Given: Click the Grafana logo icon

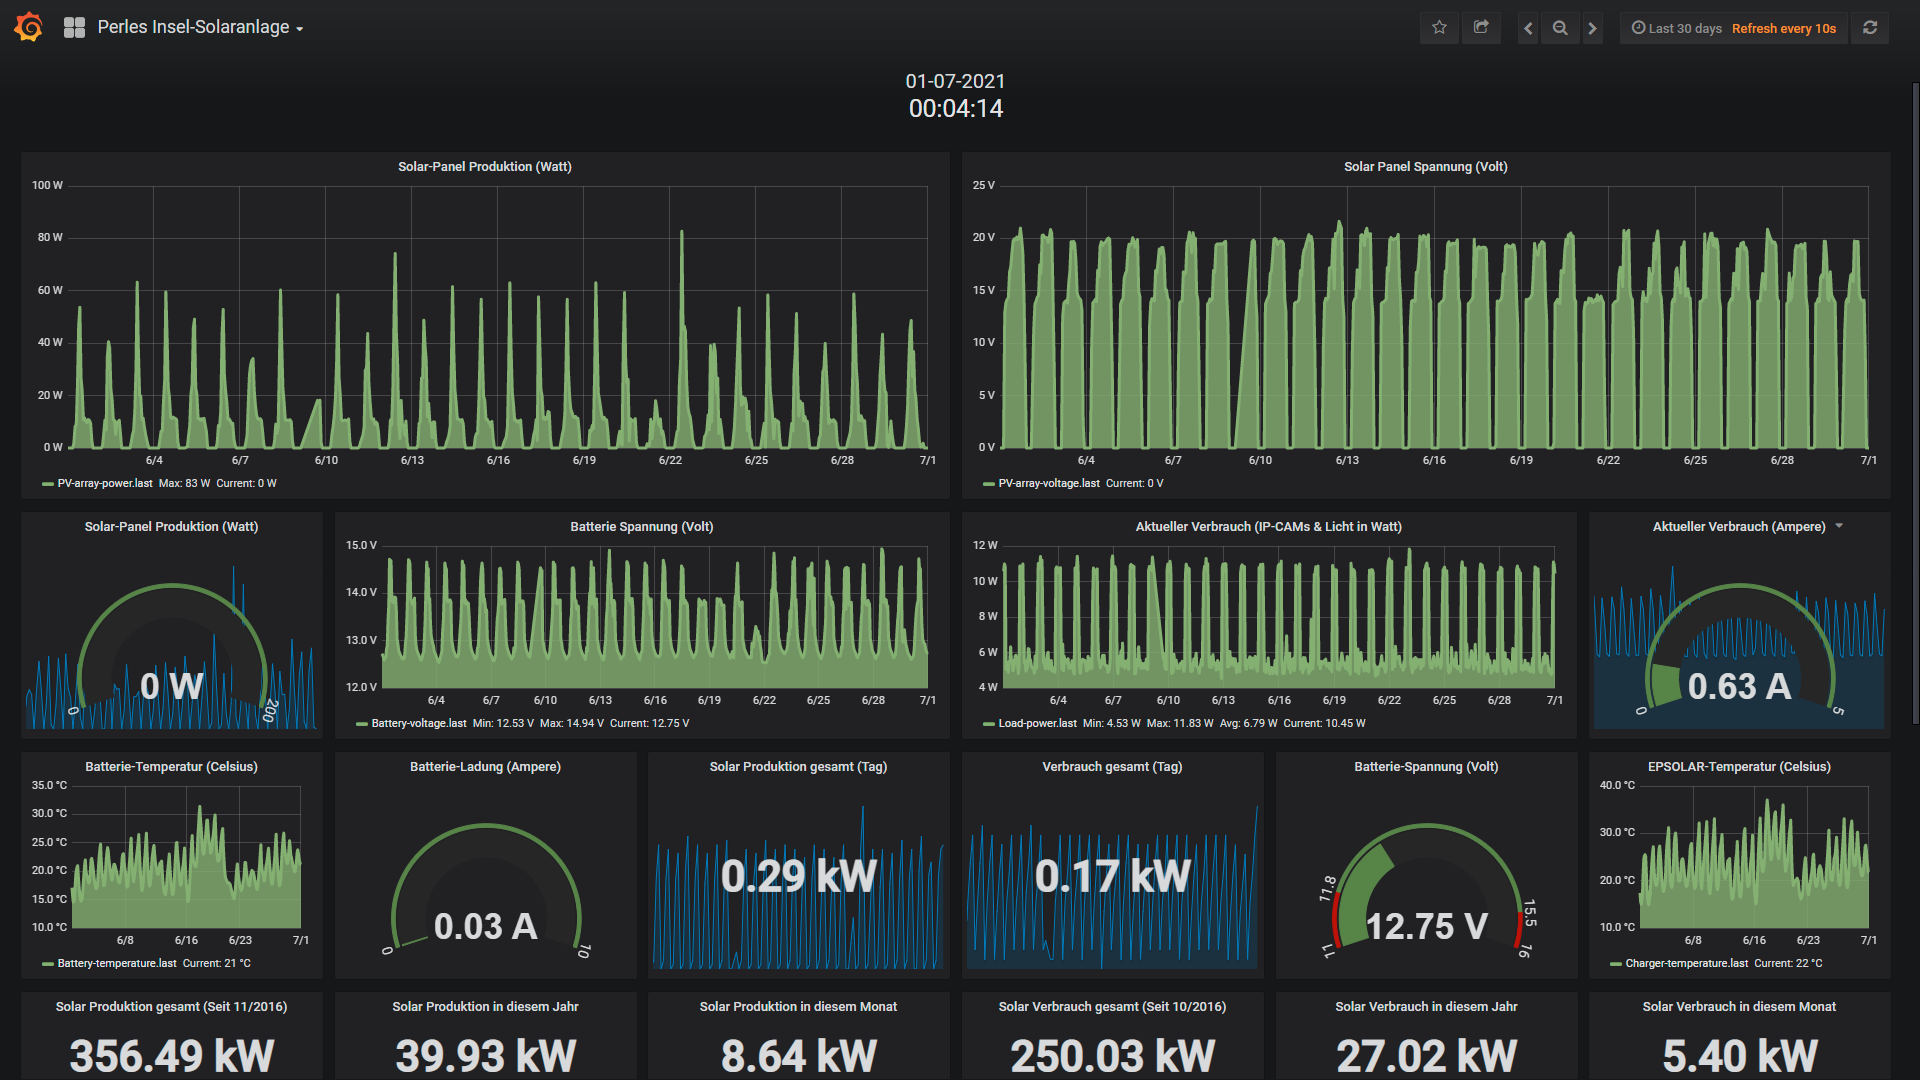Looking at the screenshot, I should point(29,27).
